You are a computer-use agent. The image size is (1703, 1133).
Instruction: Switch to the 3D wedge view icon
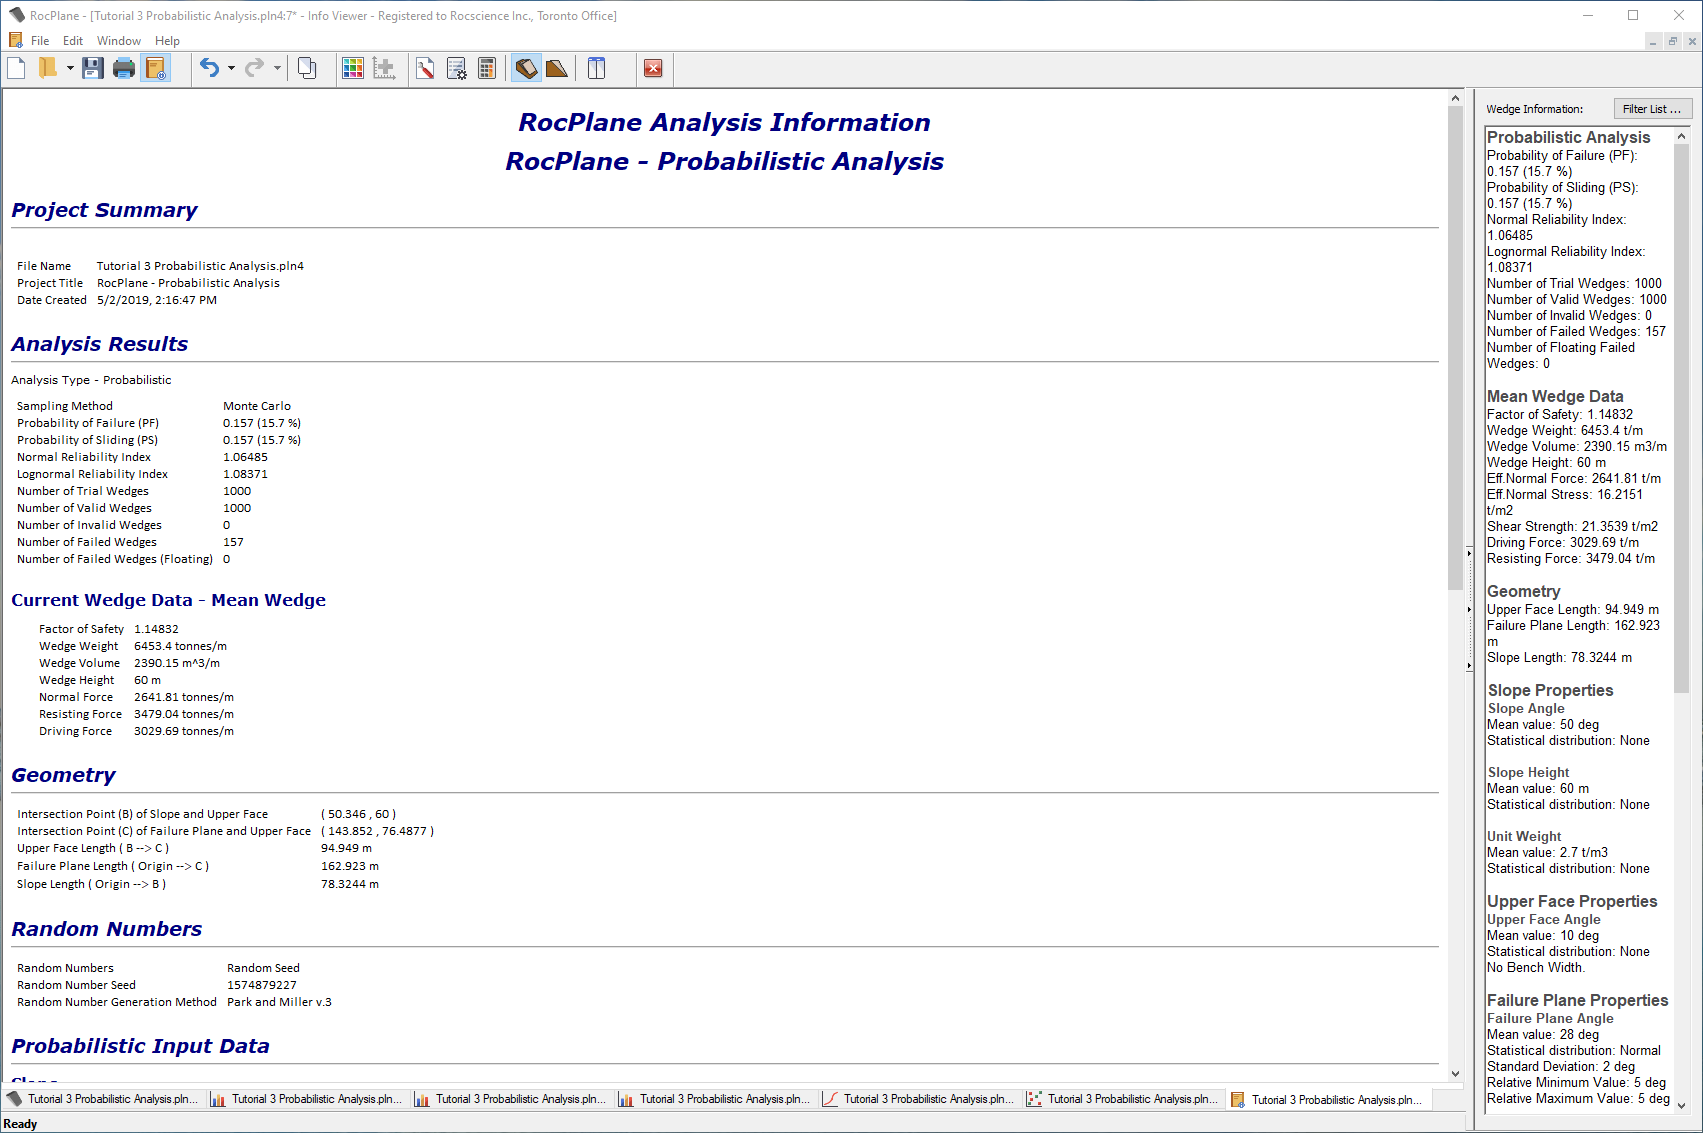pyautogui.click(x=526, y=68)
